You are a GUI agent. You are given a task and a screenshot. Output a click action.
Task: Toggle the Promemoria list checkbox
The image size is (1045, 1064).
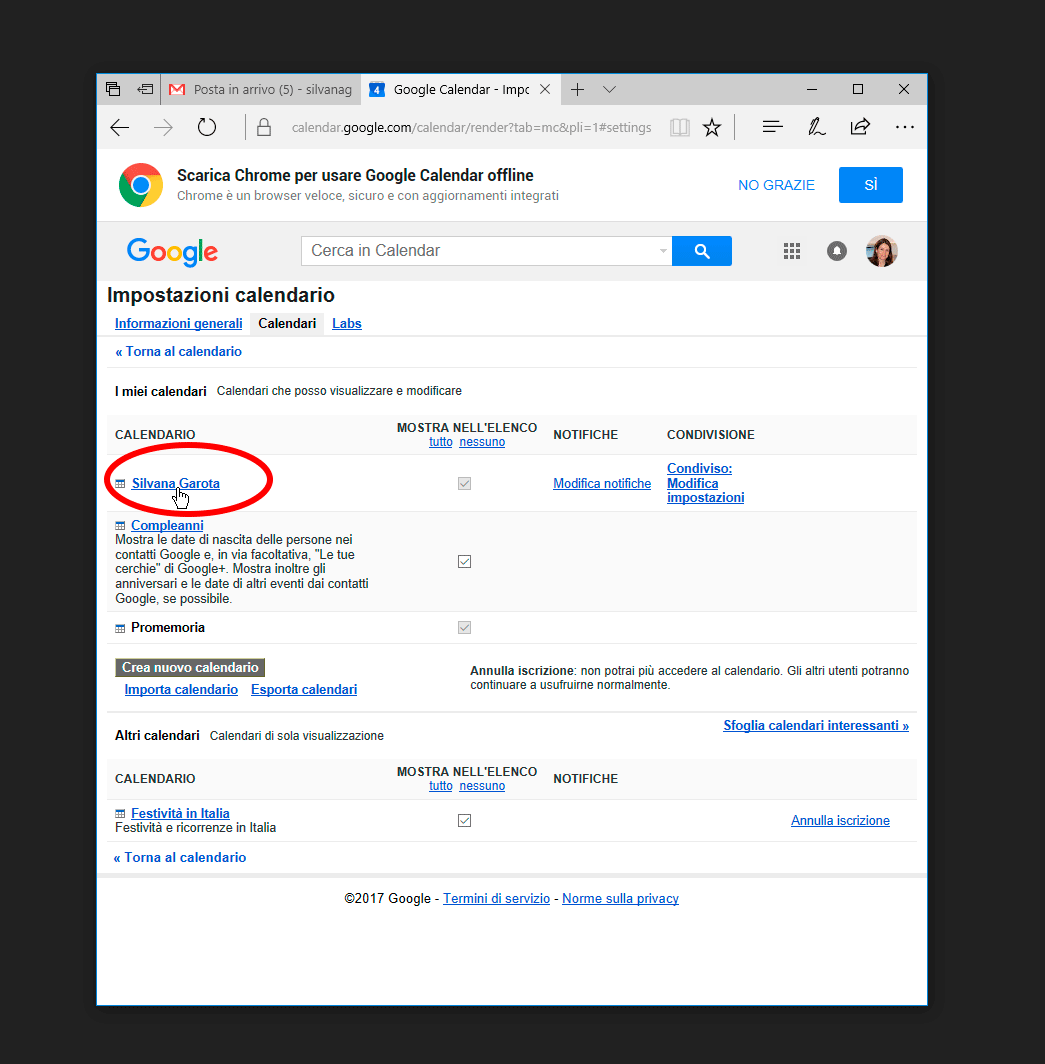[x=464, y=627]
